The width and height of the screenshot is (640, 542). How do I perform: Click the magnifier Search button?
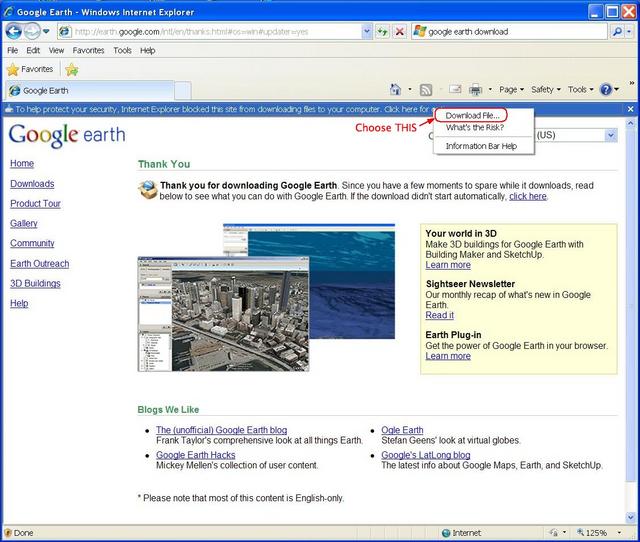[x=618, y=31]
